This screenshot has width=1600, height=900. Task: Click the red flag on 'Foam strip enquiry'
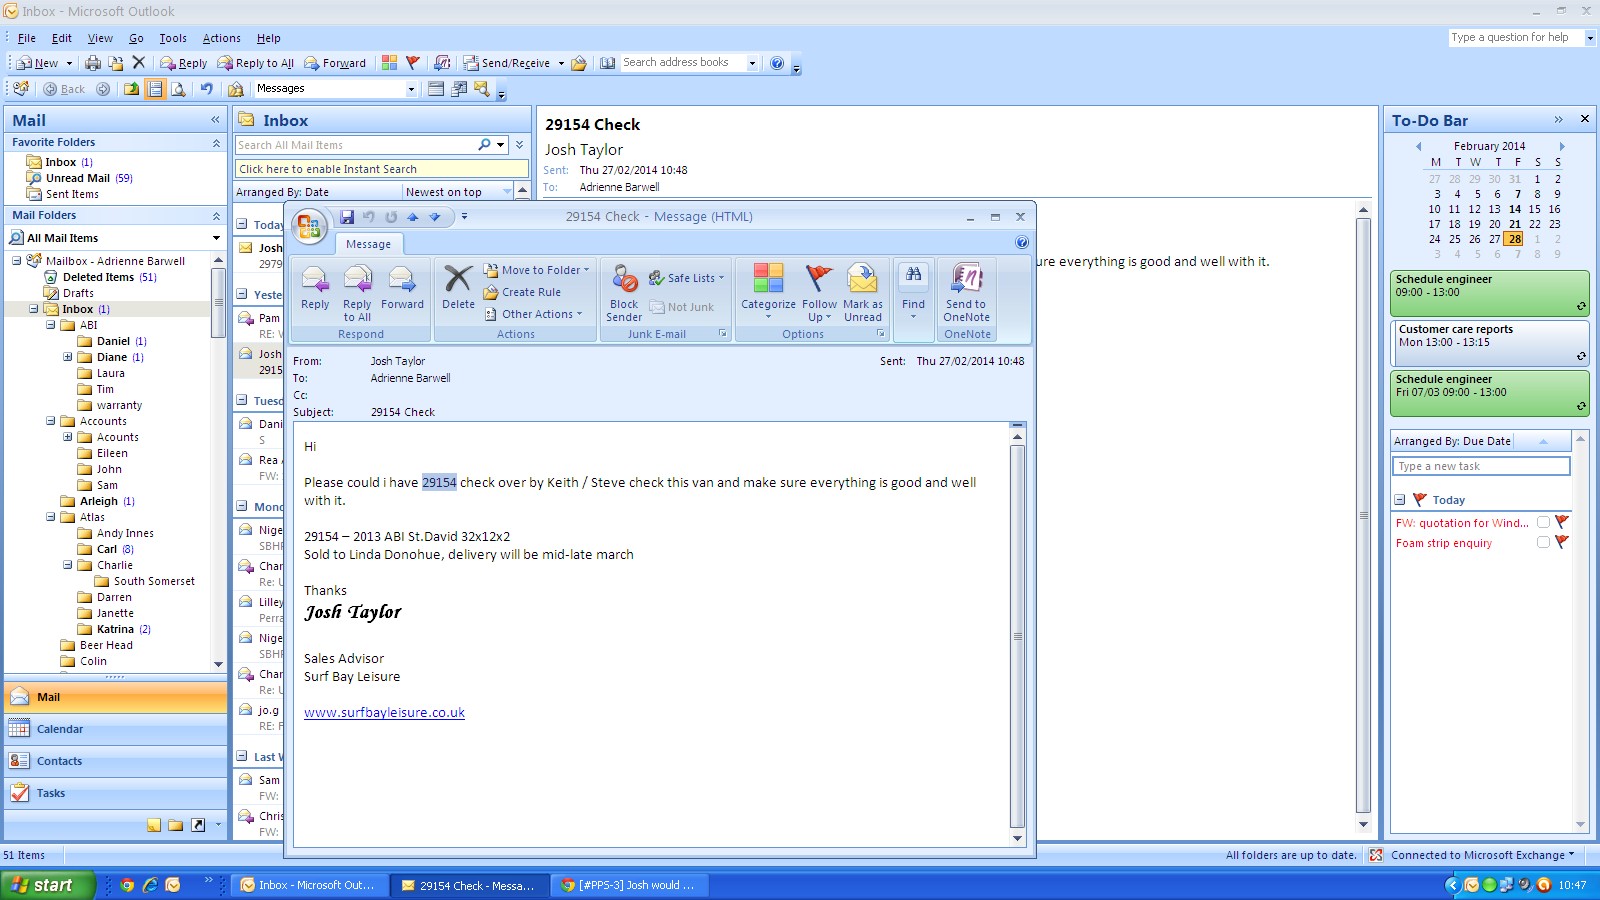[1562, 542]
